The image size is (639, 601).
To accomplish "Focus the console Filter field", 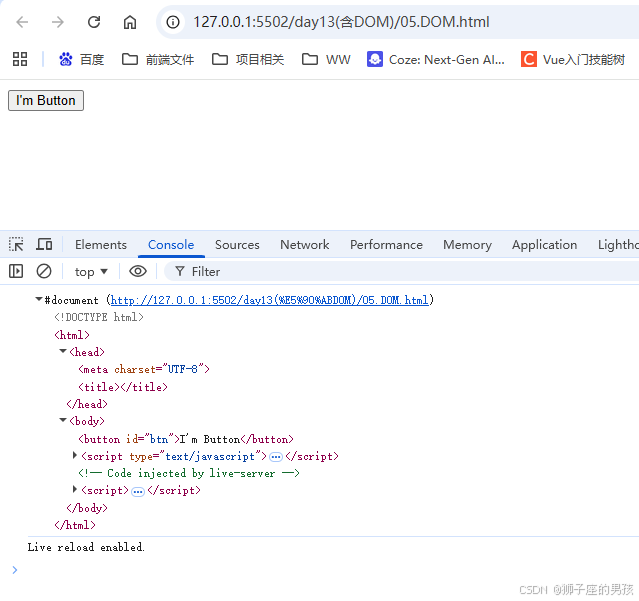I will [403, 271].
